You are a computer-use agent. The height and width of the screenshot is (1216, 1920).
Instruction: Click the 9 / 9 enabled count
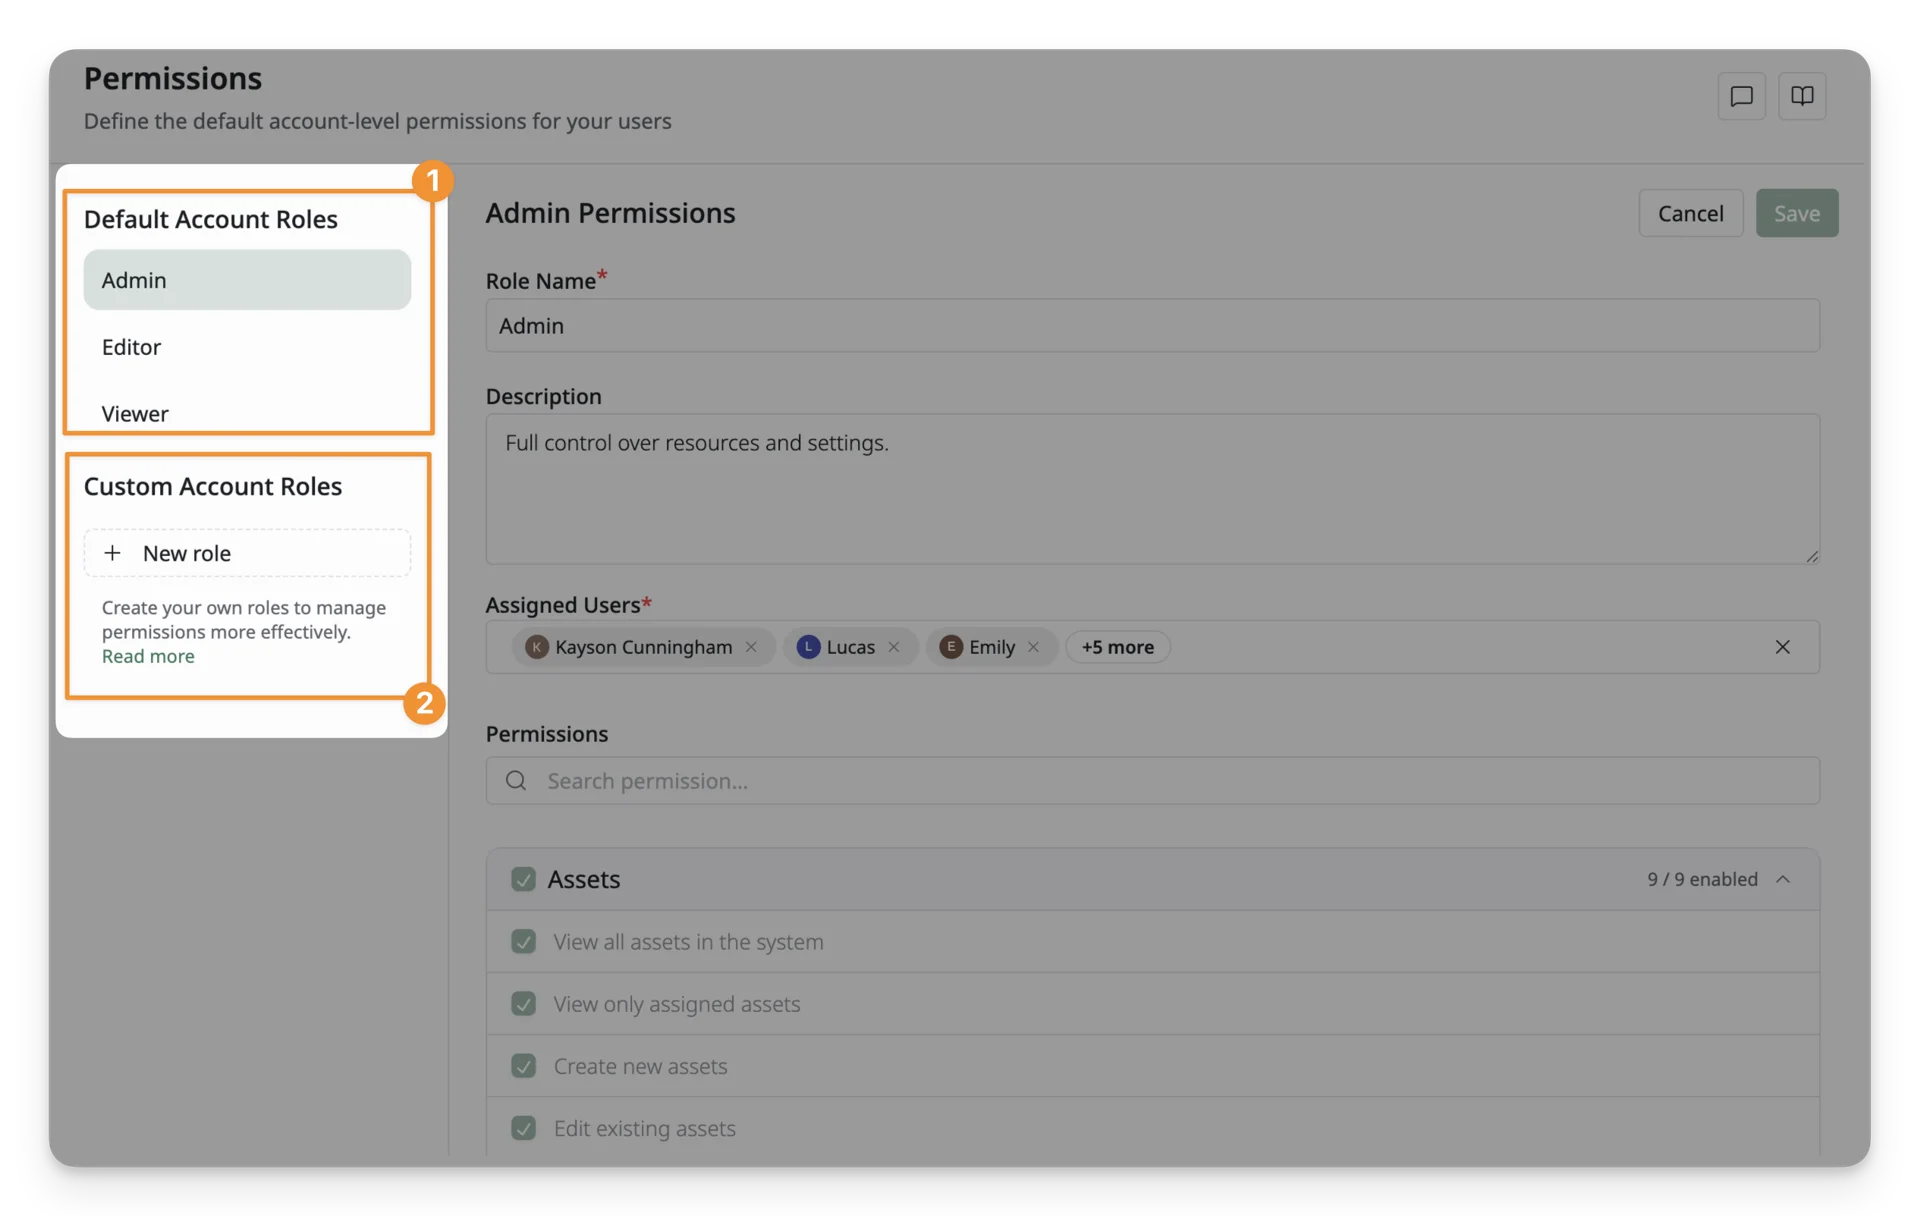pos(1702,879)
